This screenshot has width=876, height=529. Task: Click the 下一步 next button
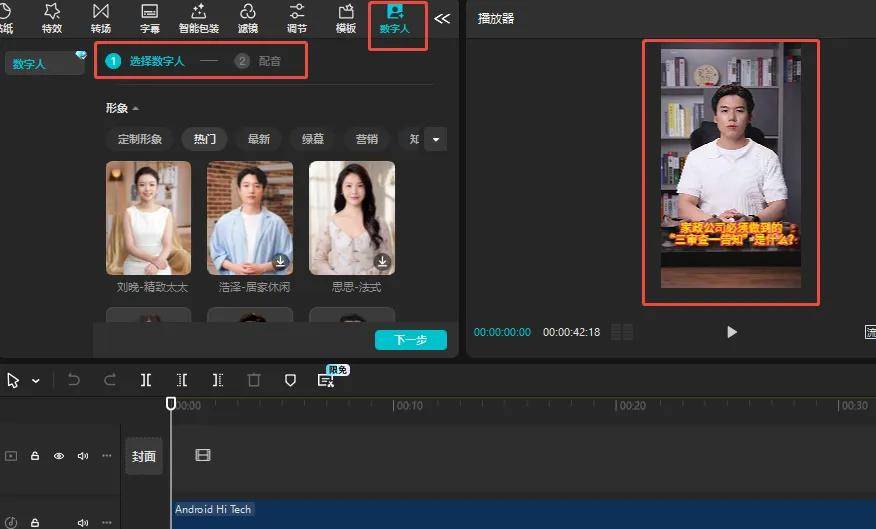point(410,340)
